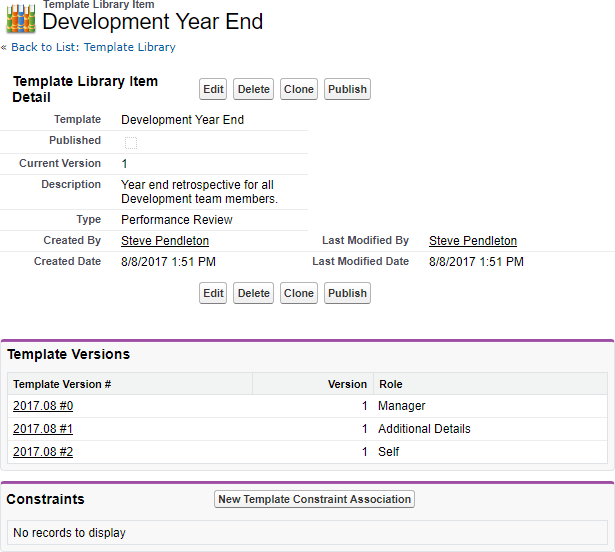Go back to Template Library list
The image size is (615, 552).
tap(93, 47)
